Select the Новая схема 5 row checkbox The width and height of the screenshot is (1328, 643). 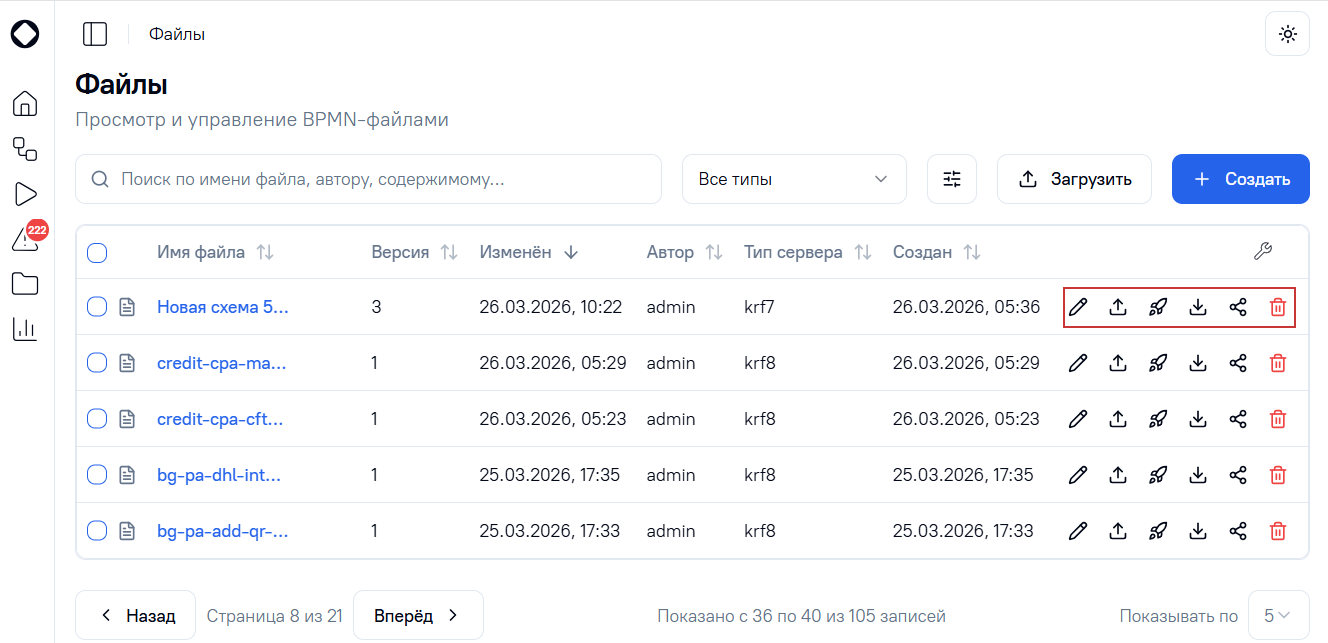(x=97, y=307)
